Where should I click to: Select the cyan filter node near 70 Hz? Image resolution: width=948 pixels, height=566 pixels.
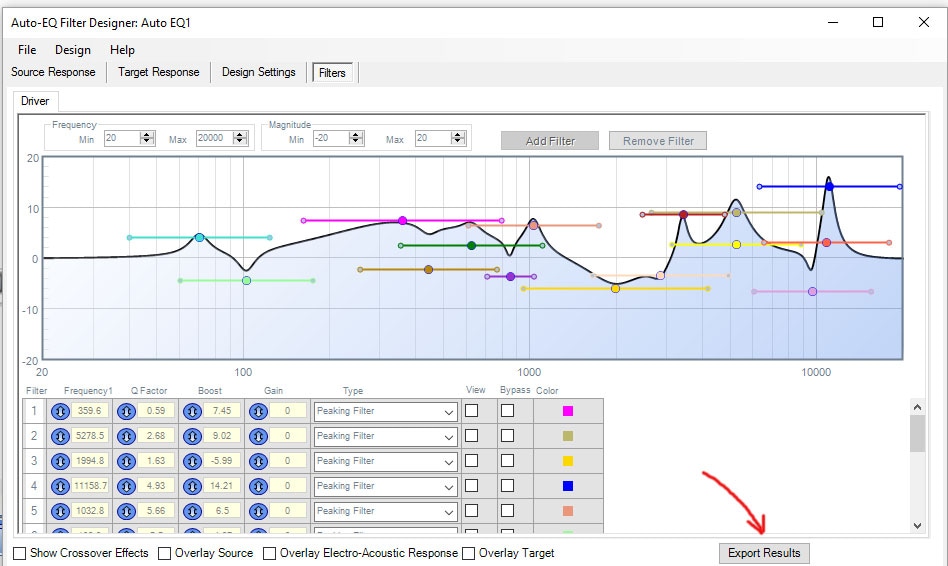coord(200,238)
